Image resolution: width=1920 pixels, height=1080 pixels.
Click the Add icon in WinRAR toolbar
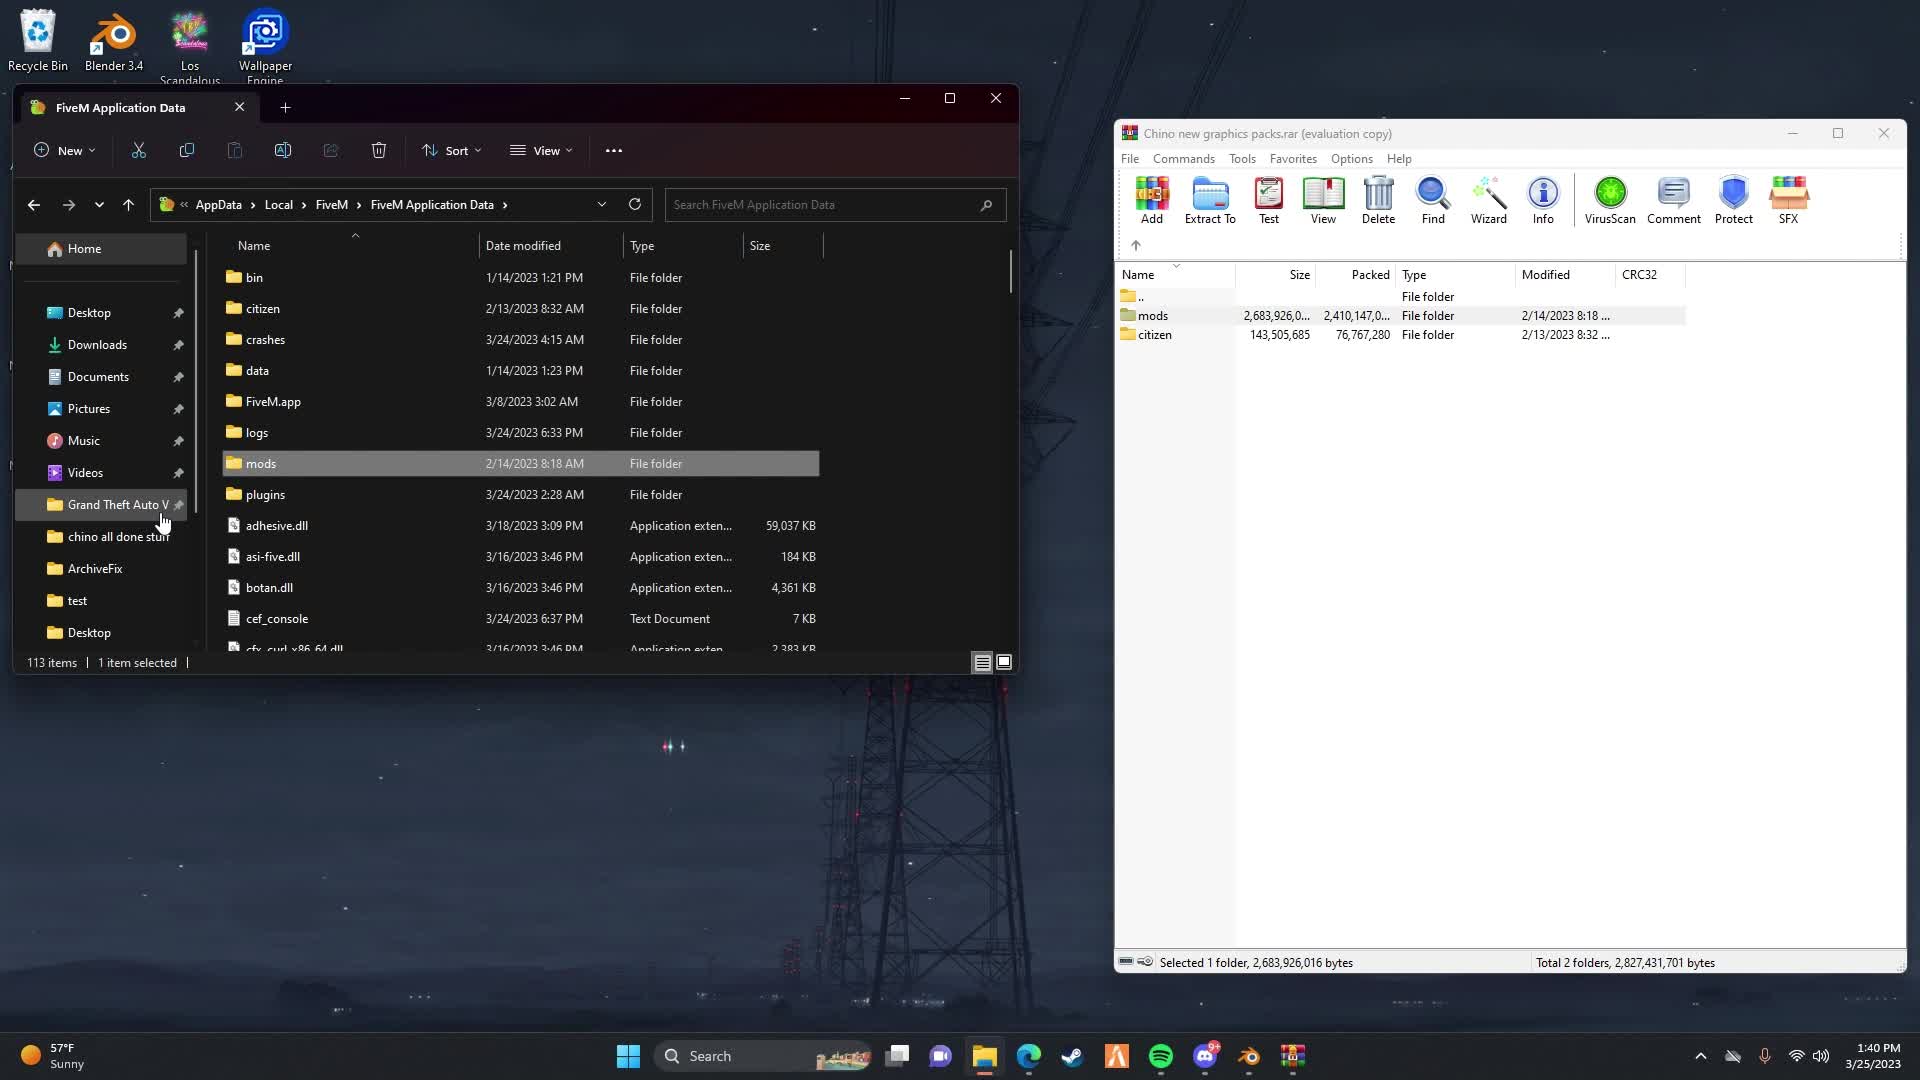click(1151, 198)
